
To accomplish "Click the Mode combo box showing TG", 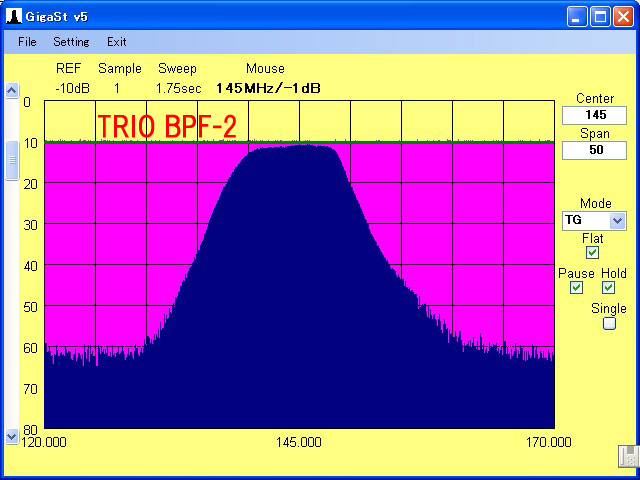I will tap(594, 221).
